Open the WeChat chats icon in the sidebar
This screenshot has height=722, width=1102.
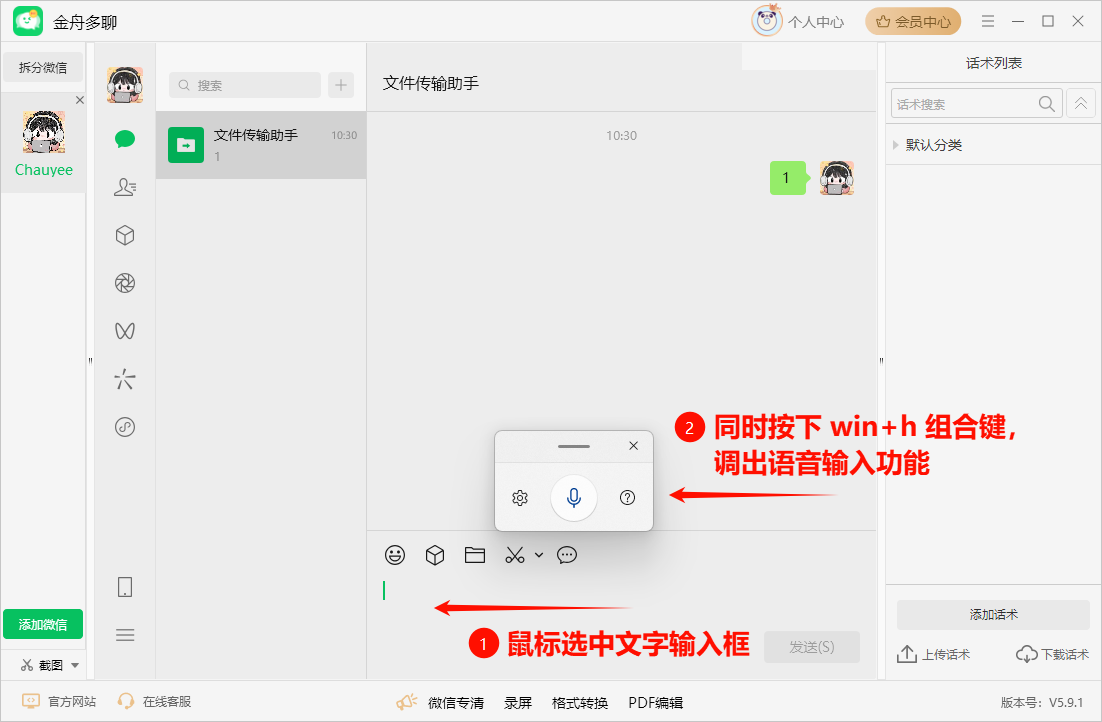(125, 138)
